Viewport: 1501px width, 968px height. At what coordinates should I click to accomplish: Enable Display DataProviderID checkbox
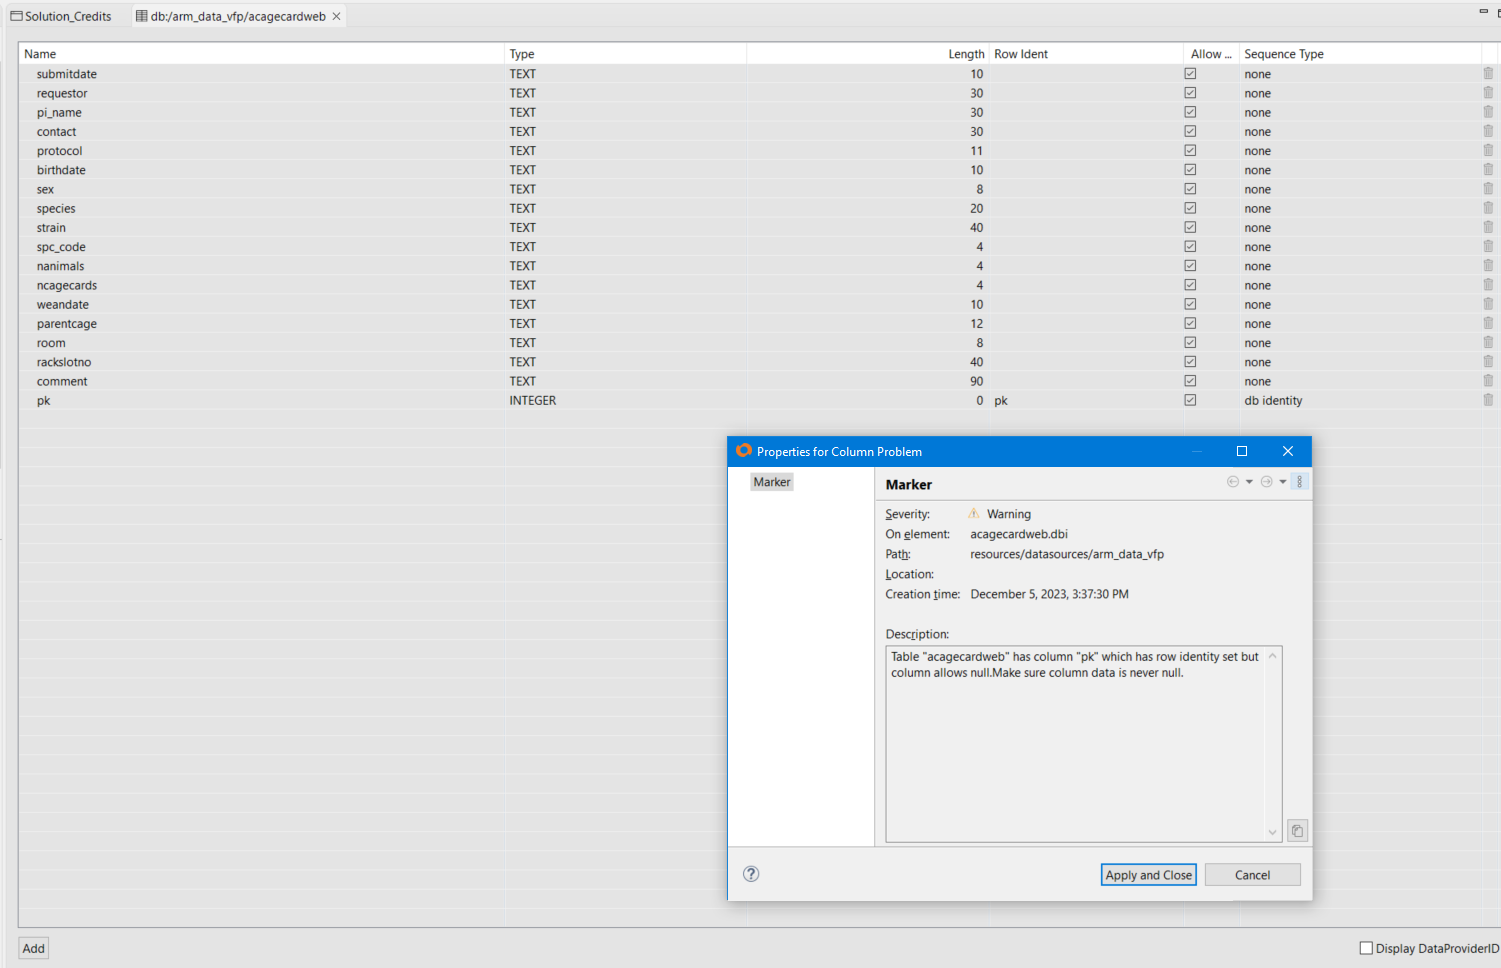pyautogui.click(x=1366, y=948)
